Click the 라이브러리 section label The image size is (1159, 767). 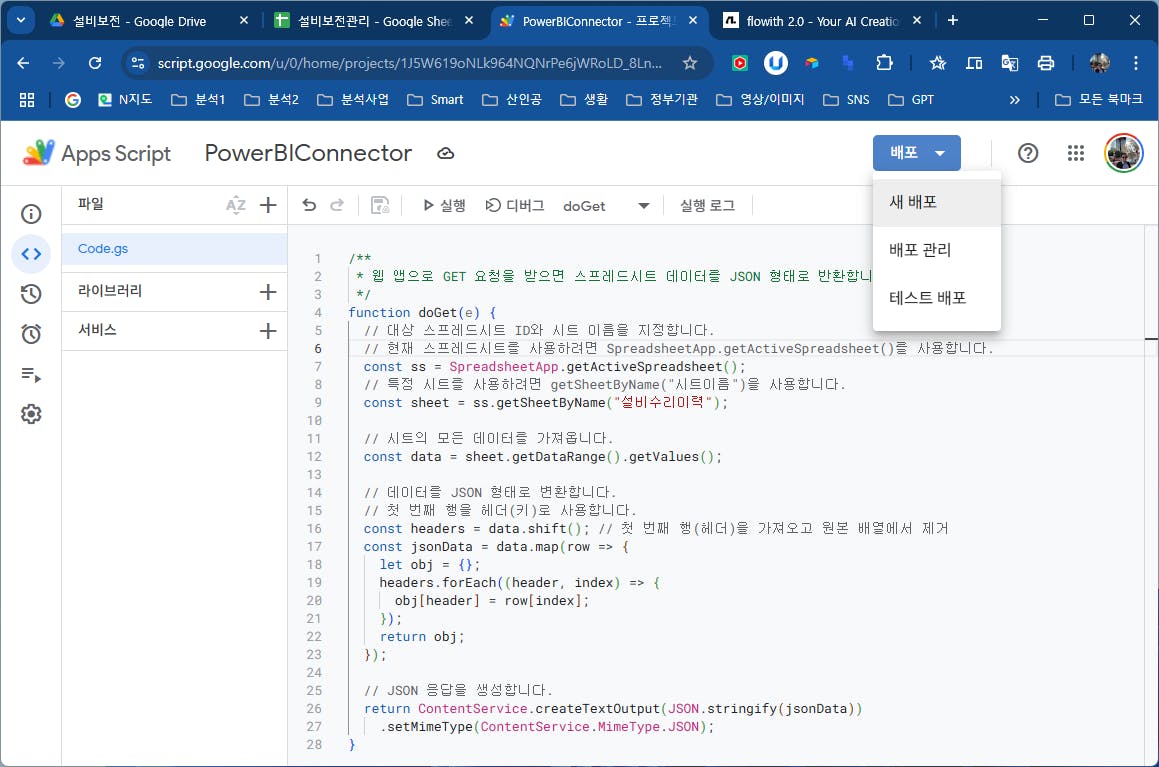coord(110,291)
